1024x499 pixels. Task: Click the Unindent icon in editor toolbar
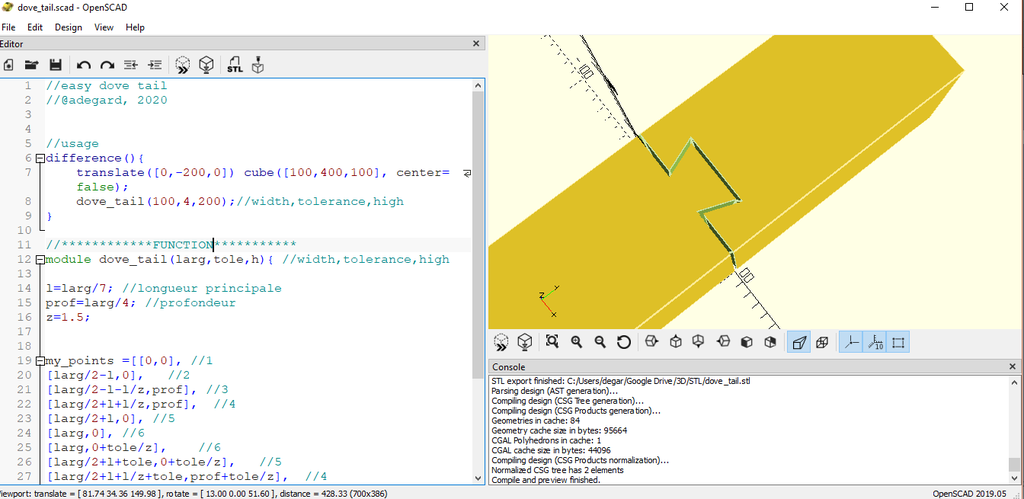point(131,65)
